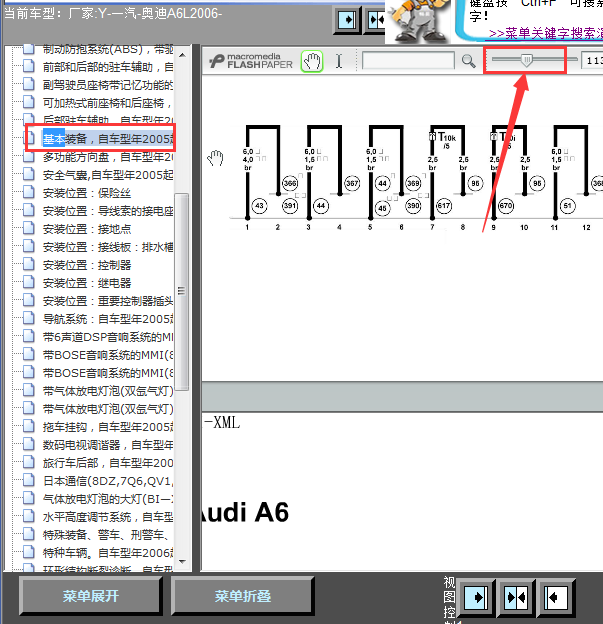Click the 菜单展开 button

91,596
